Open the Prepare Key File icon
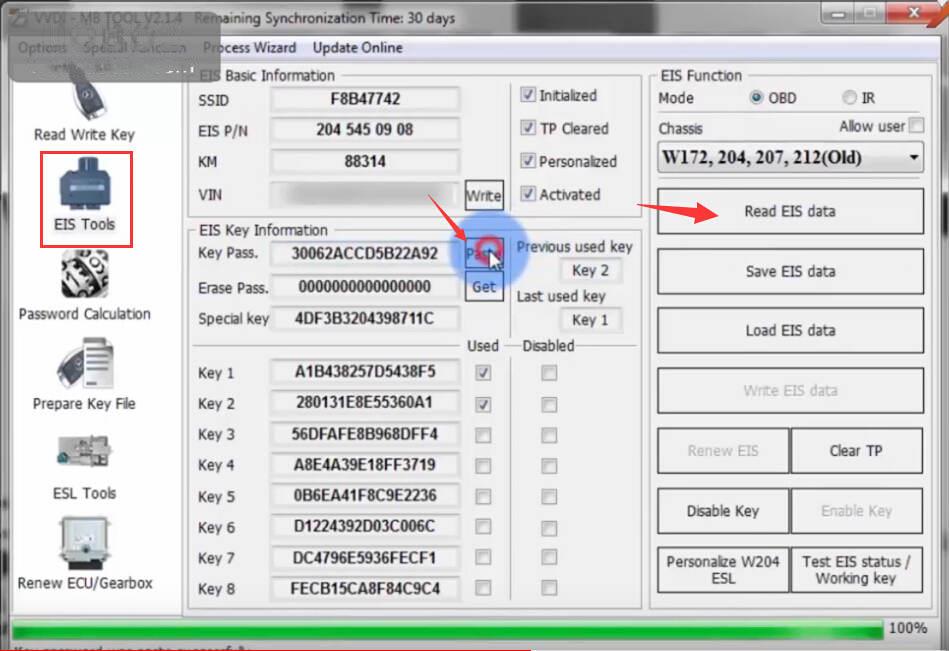The image size is (949, 651). [86, 364]
